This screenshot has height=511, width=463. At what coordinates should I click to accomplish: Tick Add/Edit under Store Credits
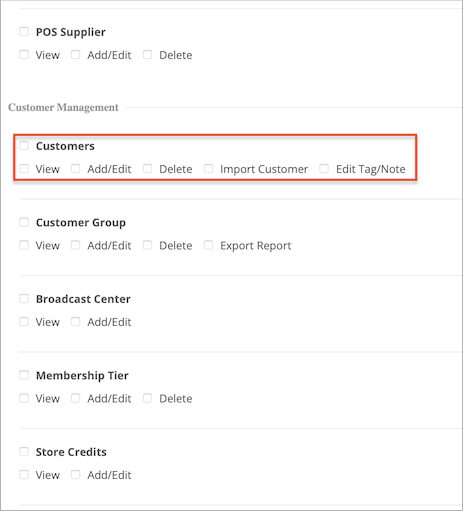75,475
